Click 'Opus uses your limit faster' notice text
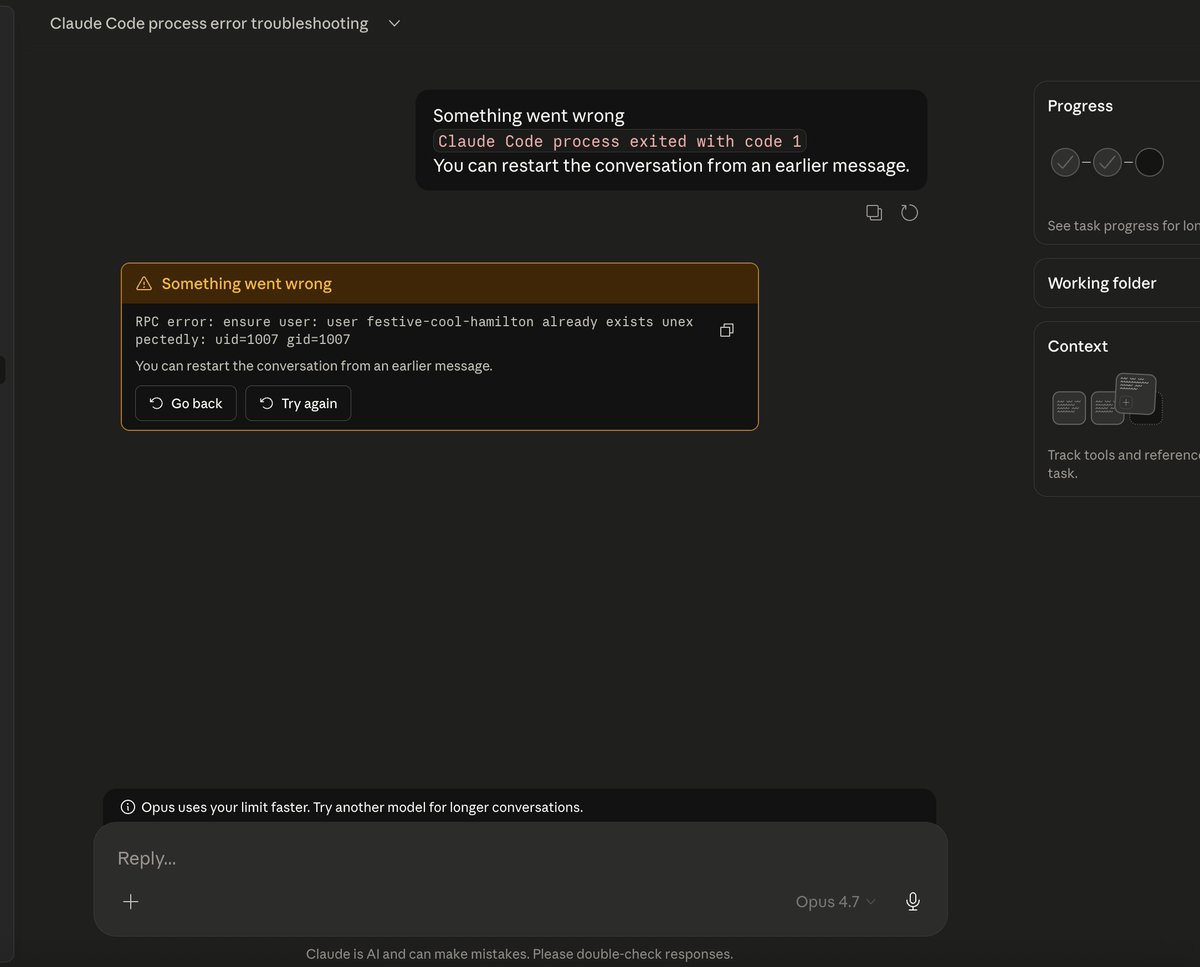This screenshot has height=967, width=1200. tap(362, 807)
